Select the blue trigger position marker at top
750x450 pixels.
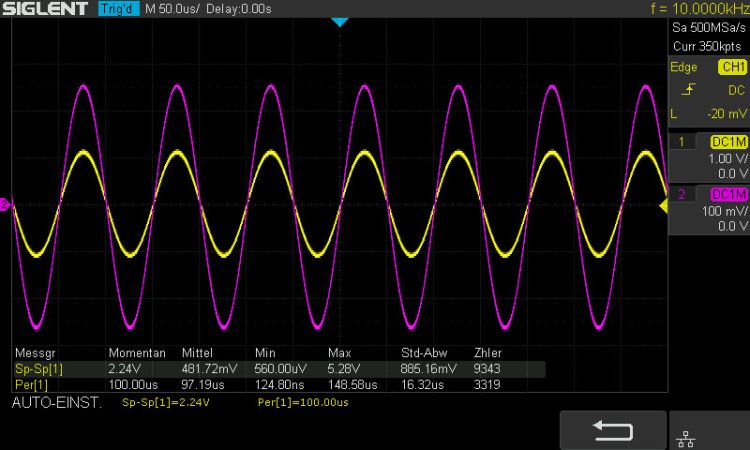pos(339,22)
